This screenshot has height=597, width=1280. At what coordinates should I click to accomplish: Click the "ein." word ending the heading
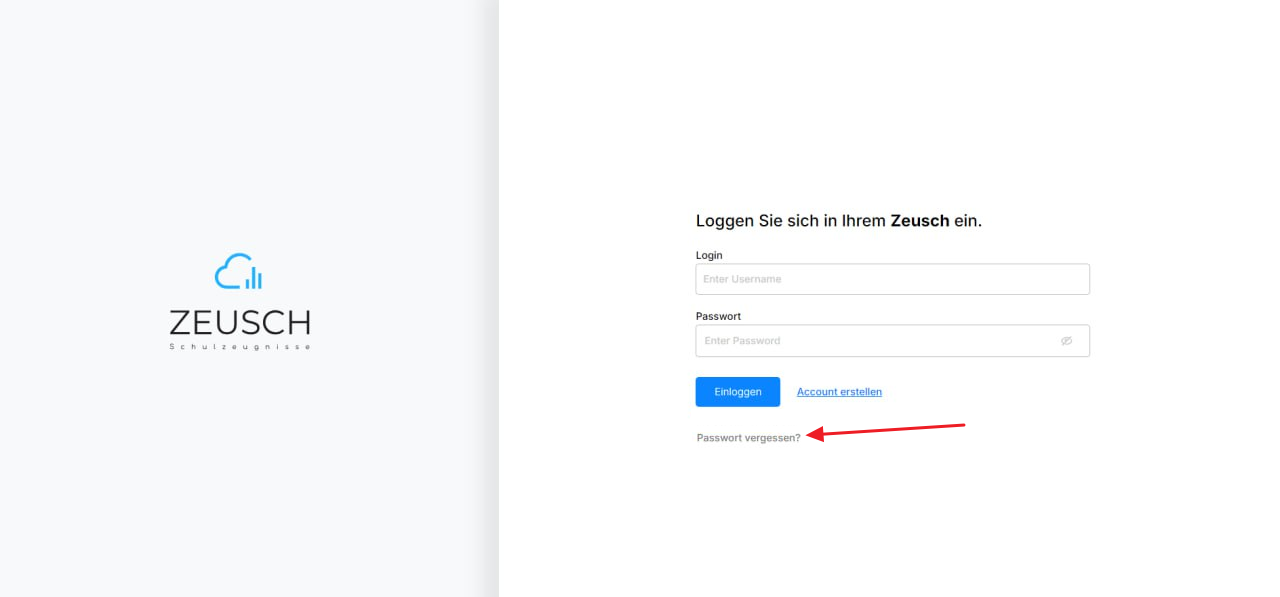click(x=968, y=221)
